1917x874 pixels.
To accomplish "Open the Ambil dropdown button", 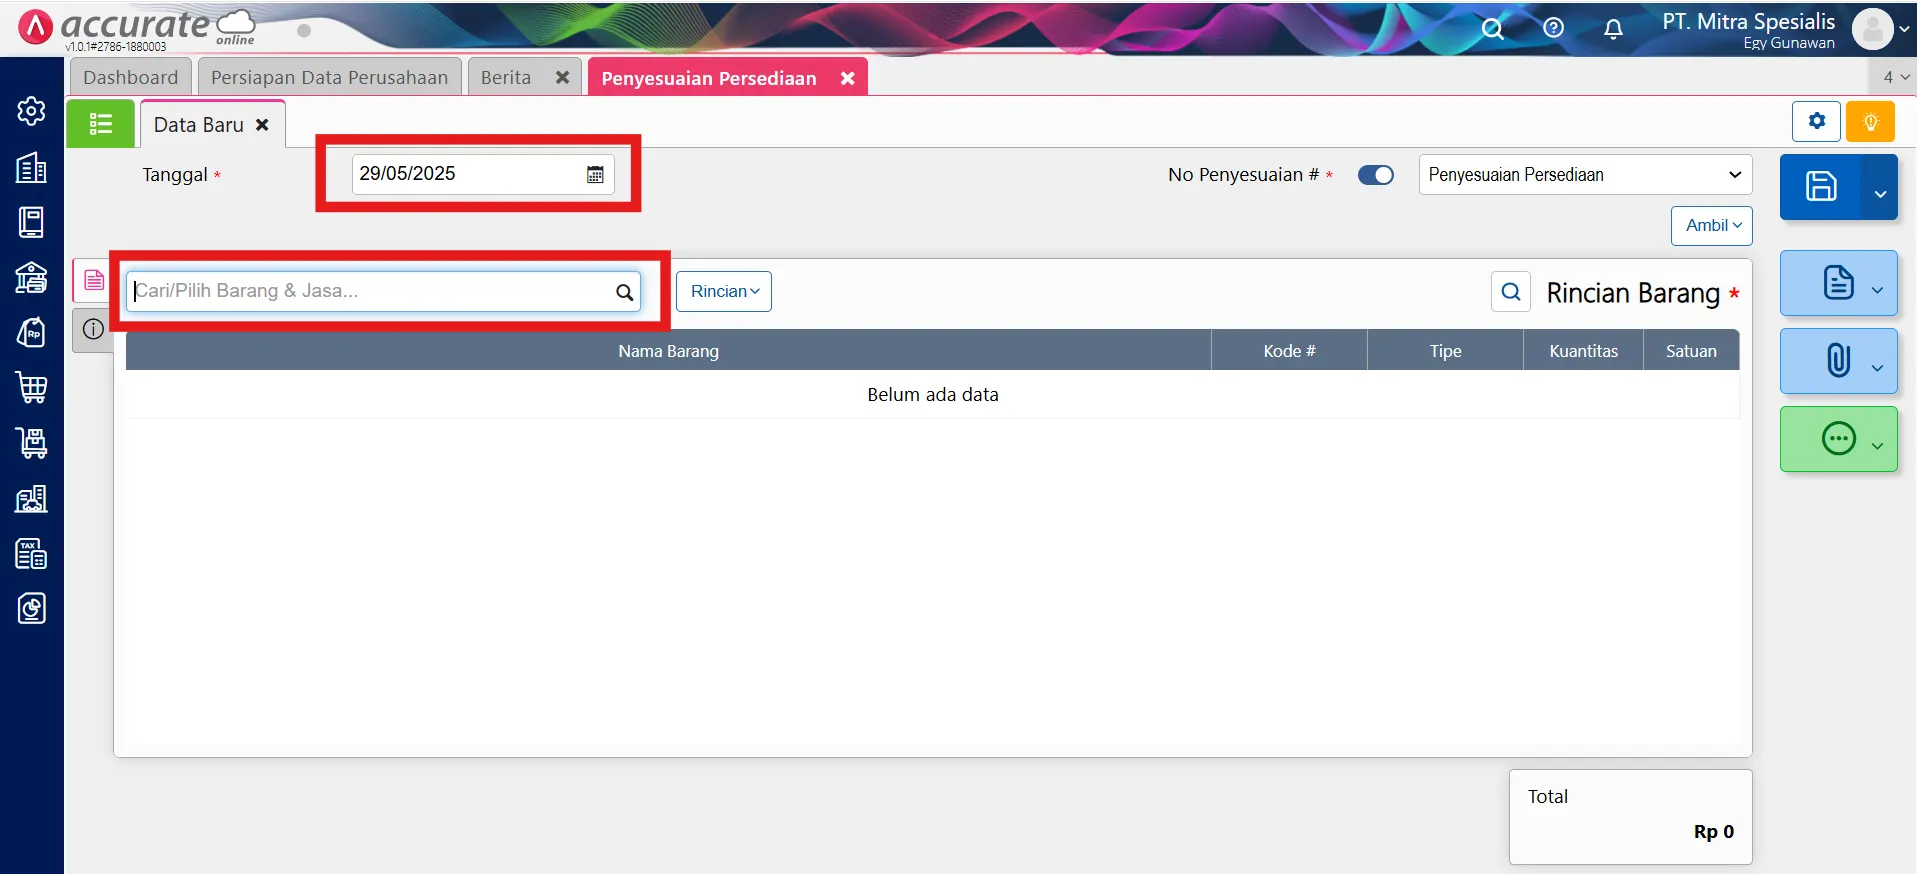I will (x=1712, y=225).
